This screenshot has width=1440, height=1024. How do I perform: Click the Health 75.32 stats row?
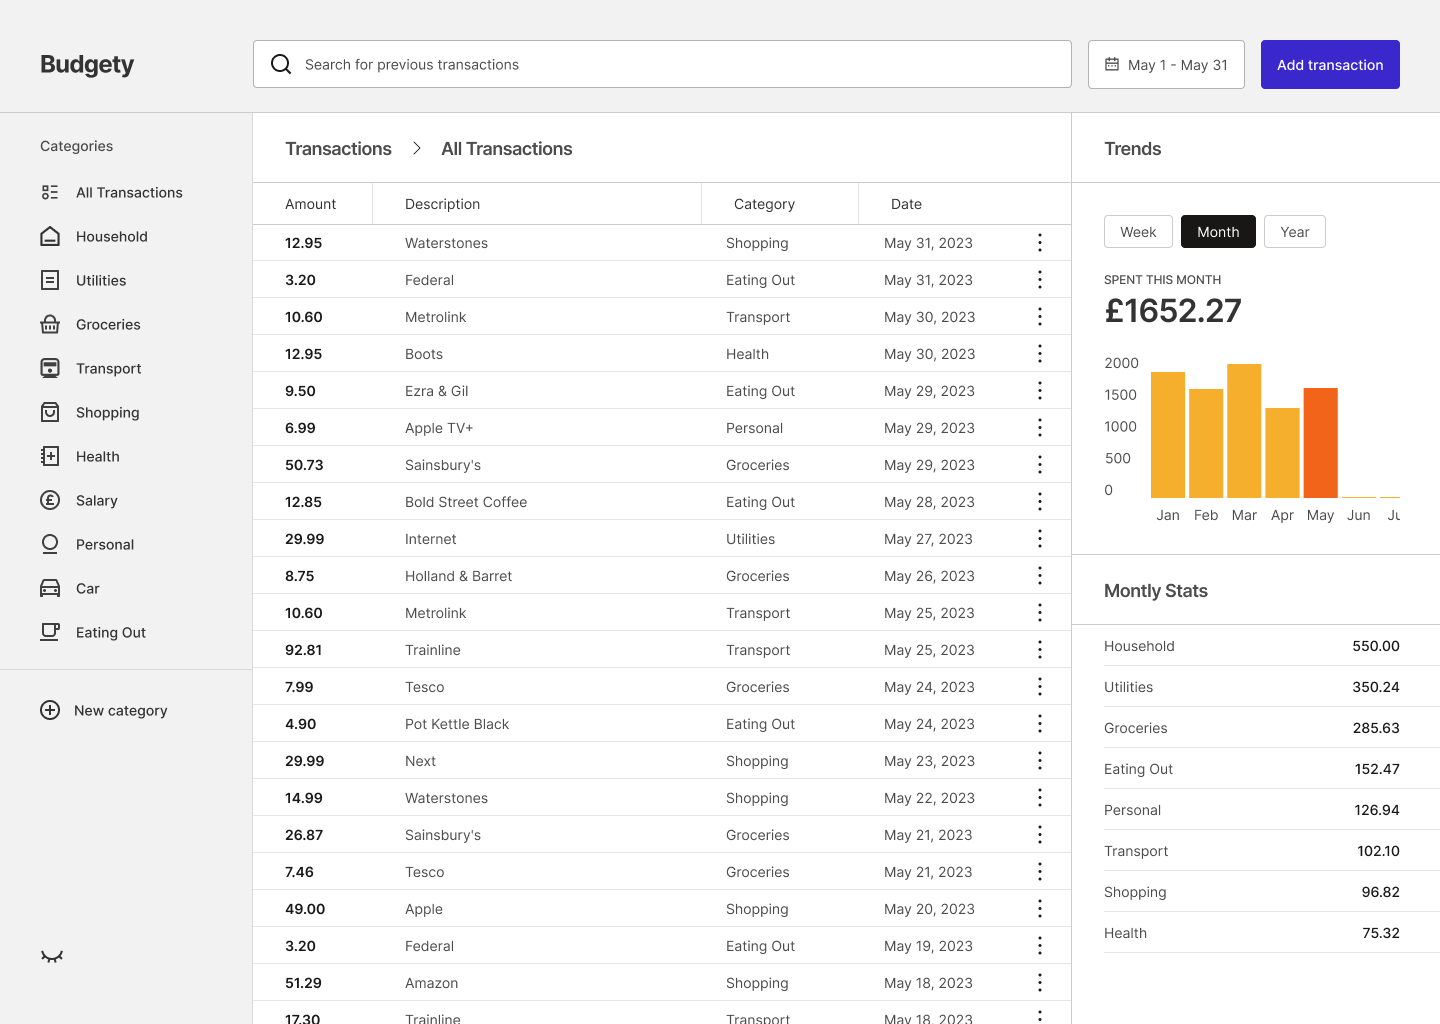pos(1252,933)
